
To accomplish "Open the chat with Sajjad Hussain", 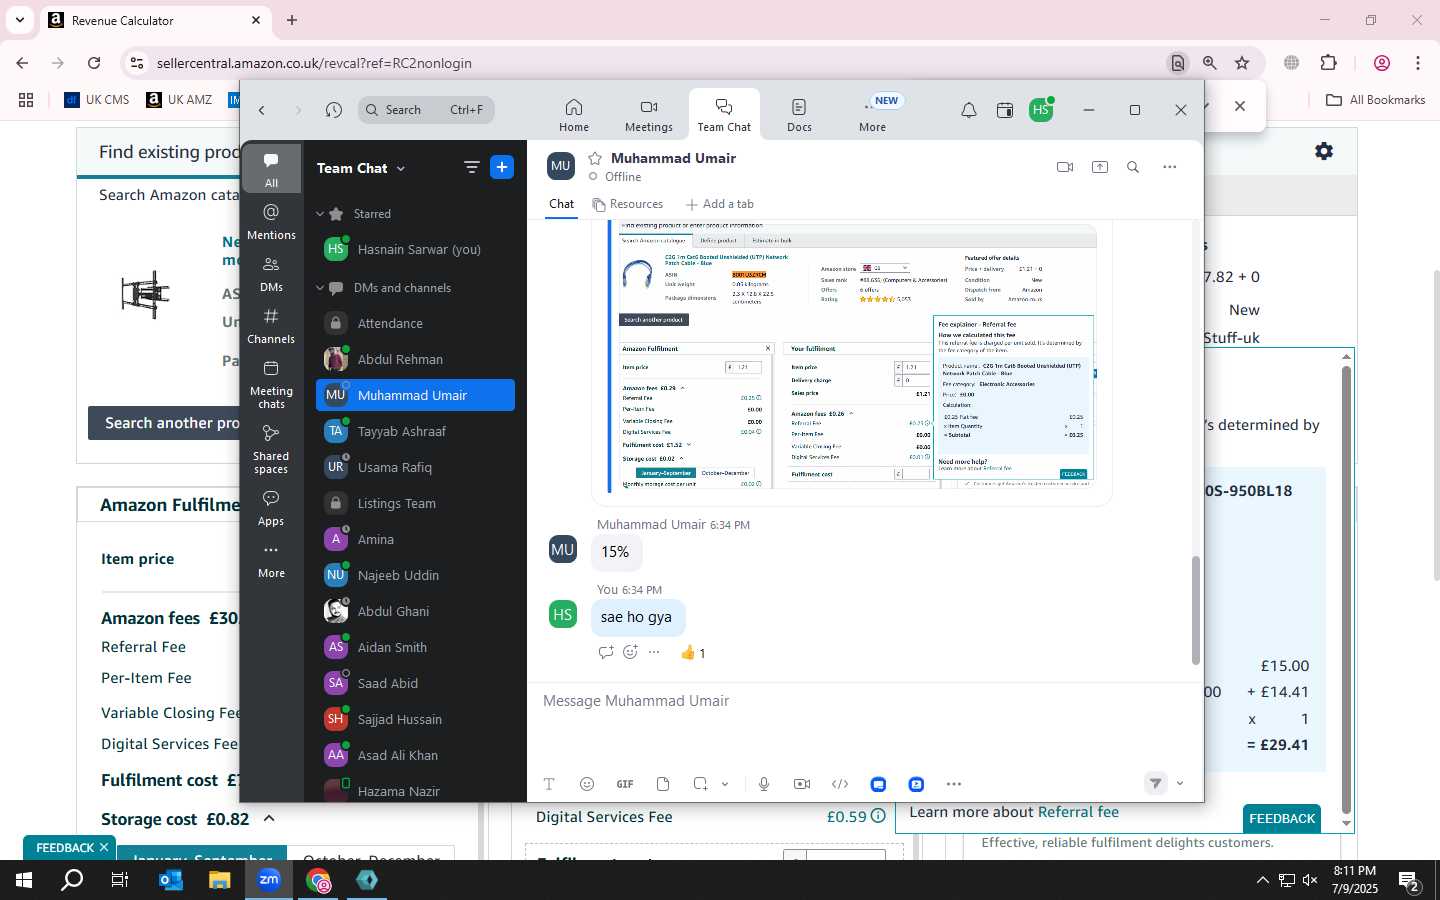I will [x=415, y=720].
